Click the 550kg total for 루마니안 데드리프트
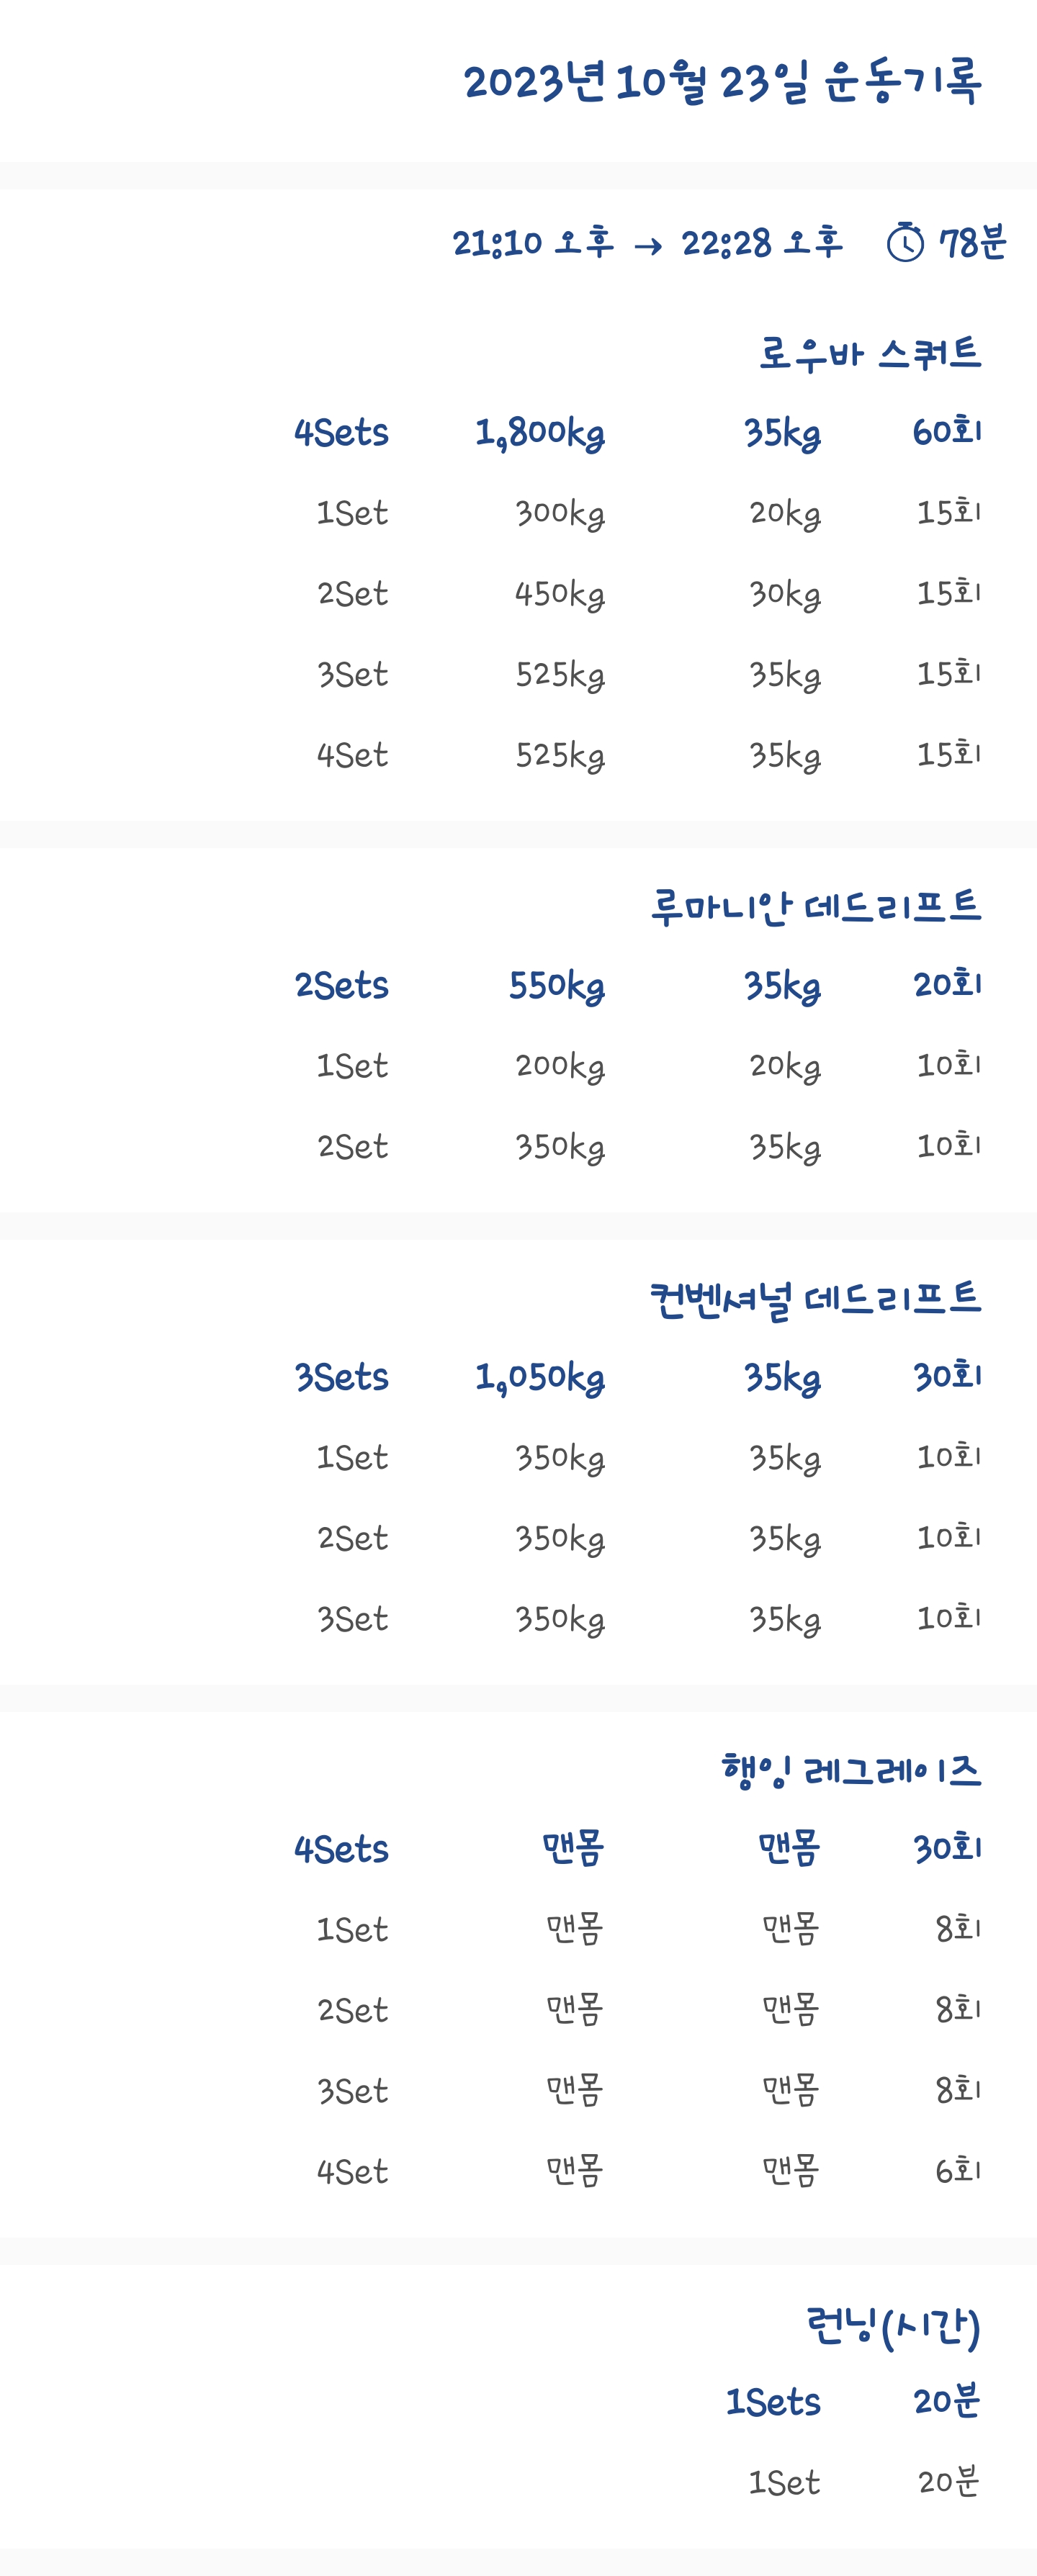The height and width of the screenshot is (2576, 1037). click(x=557, y=986)
